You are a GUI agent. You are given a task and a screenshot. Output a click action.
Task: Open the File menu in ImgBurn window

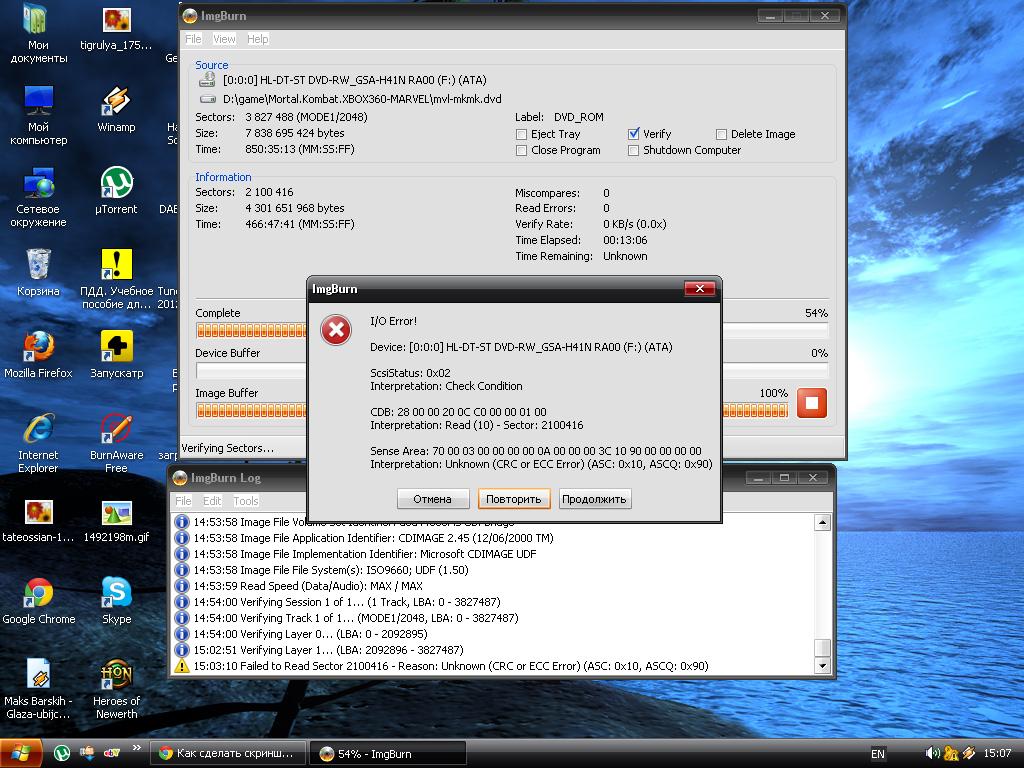tap(193, 39)
